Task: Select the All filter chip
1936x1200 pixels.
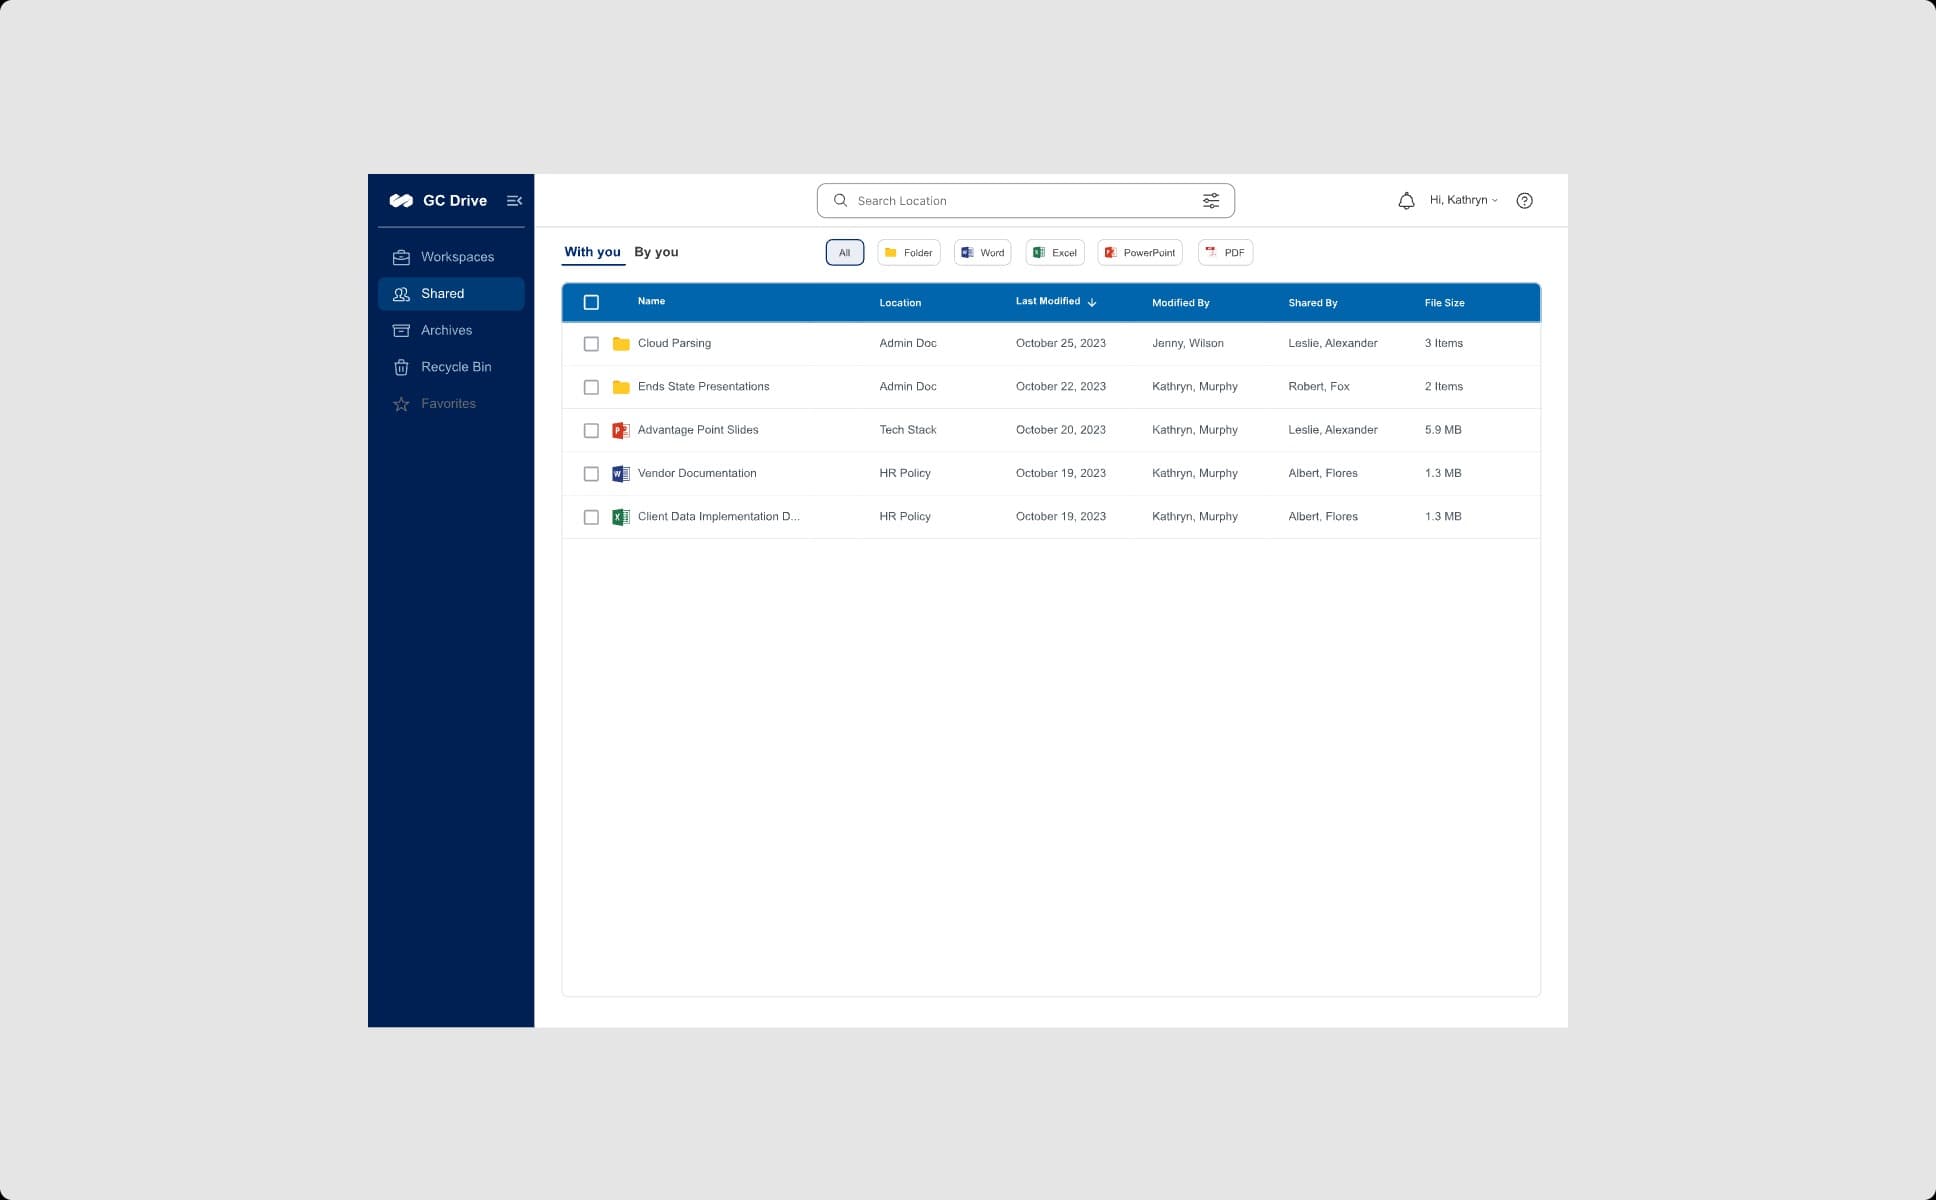Action: pyautogui.click(x=844, y=253)
